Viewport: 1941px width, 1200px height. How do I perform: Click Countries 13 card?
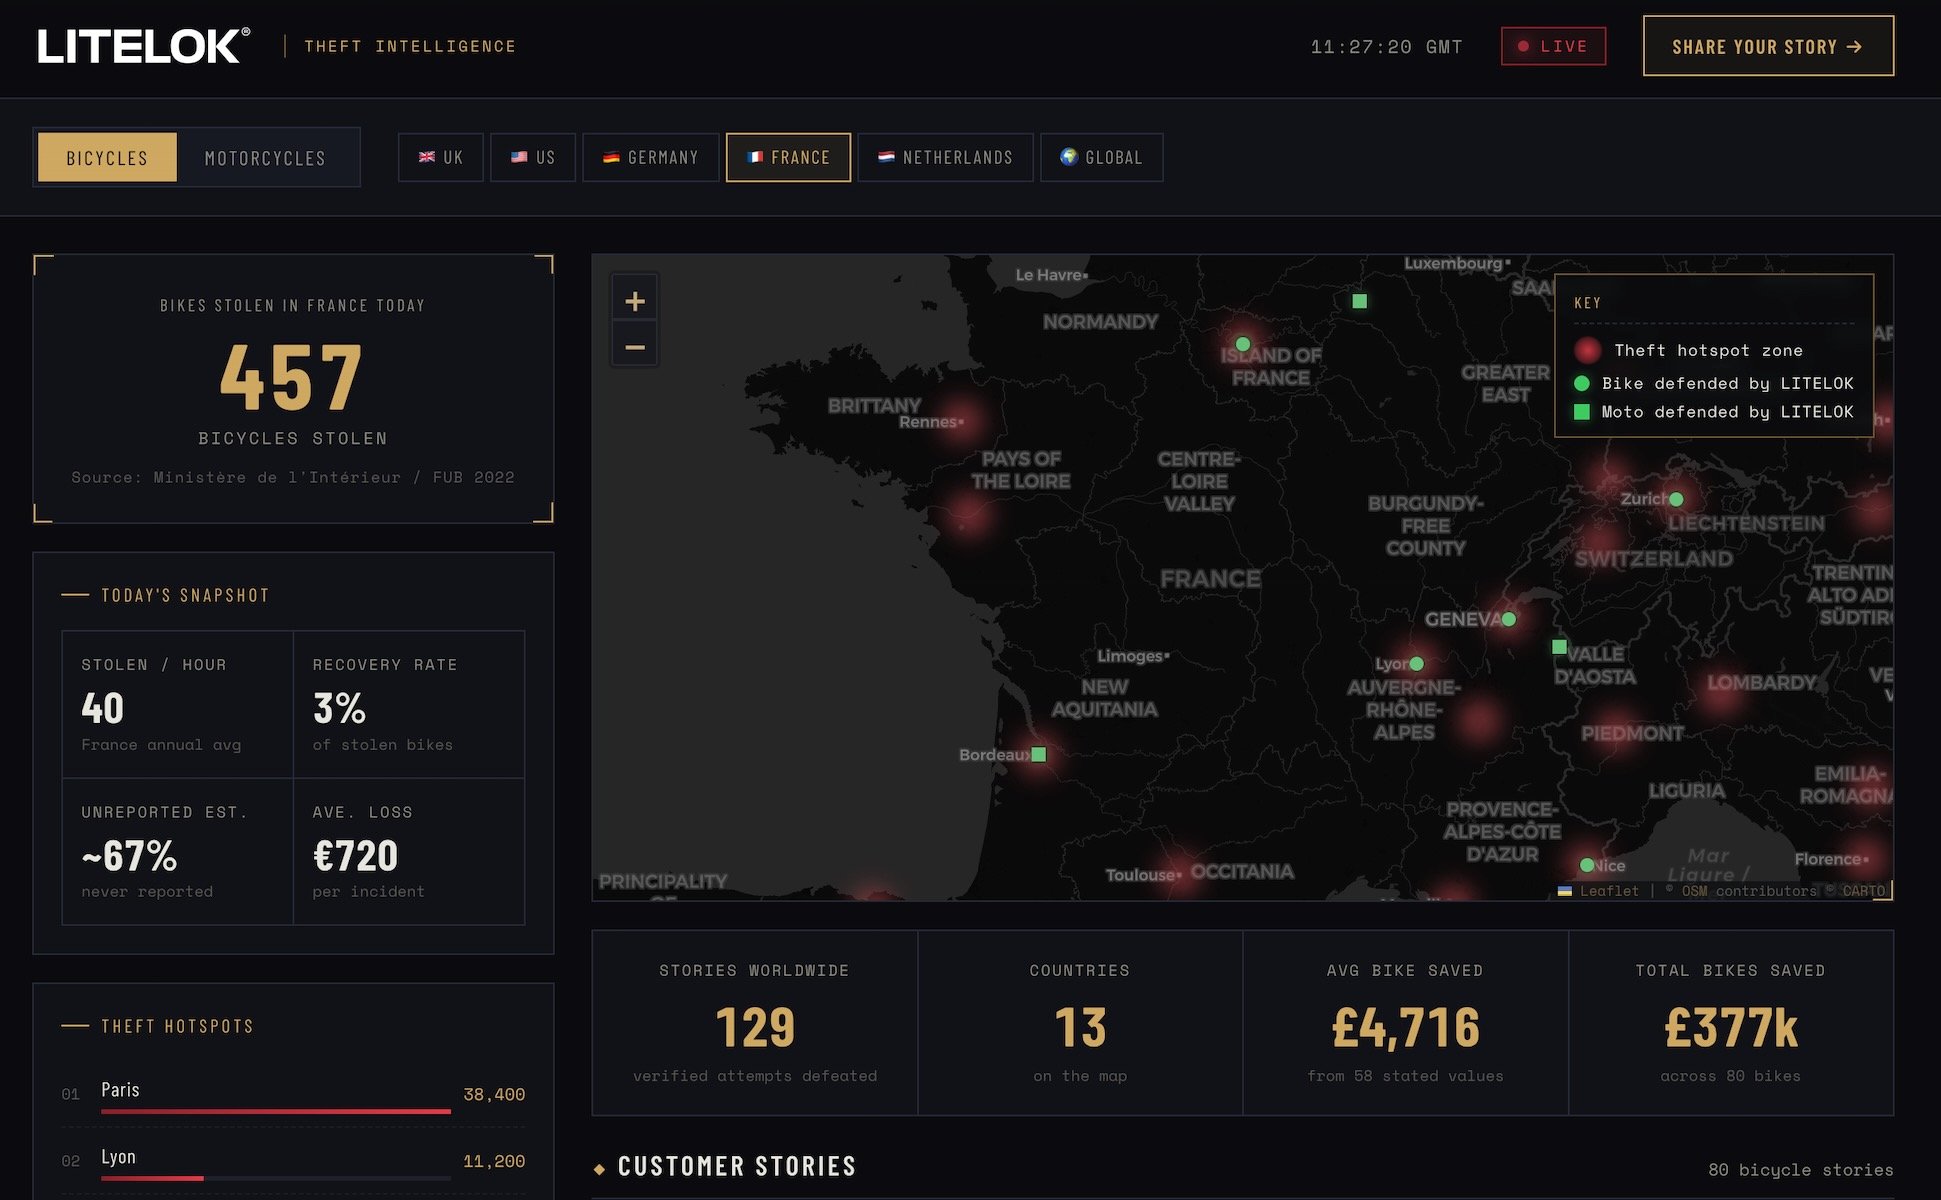coord(1080,1023)
